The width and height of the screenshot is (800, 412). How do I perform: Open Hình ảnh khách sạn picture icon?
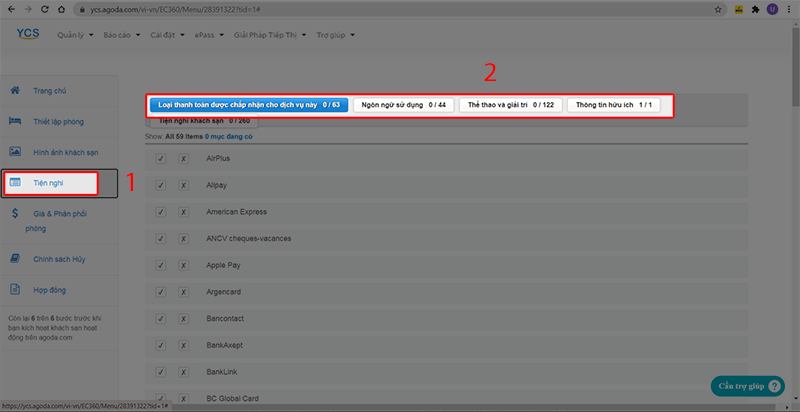coord(15,151)
